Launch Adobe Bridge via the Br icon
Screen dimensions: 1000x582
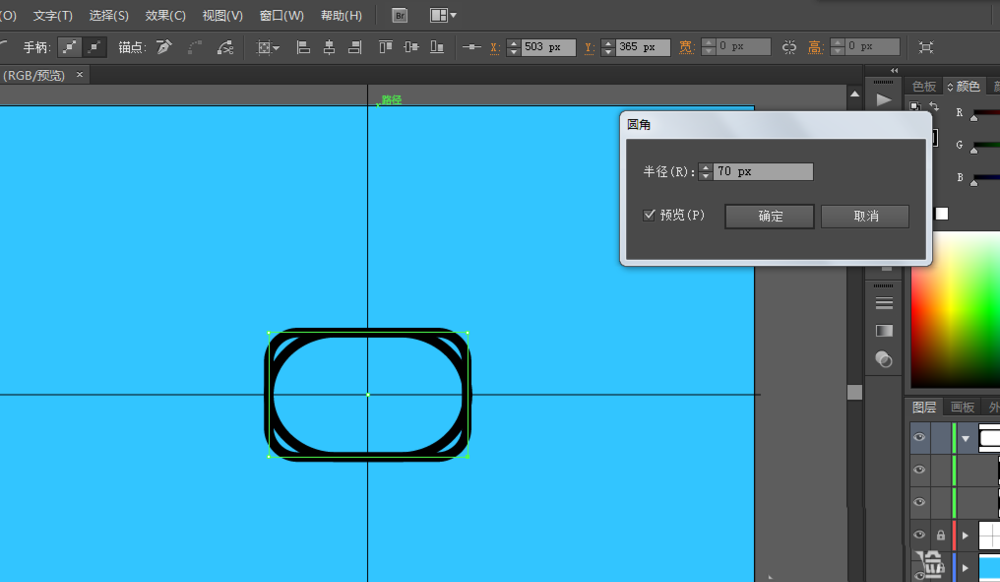(x=399, y=15)
